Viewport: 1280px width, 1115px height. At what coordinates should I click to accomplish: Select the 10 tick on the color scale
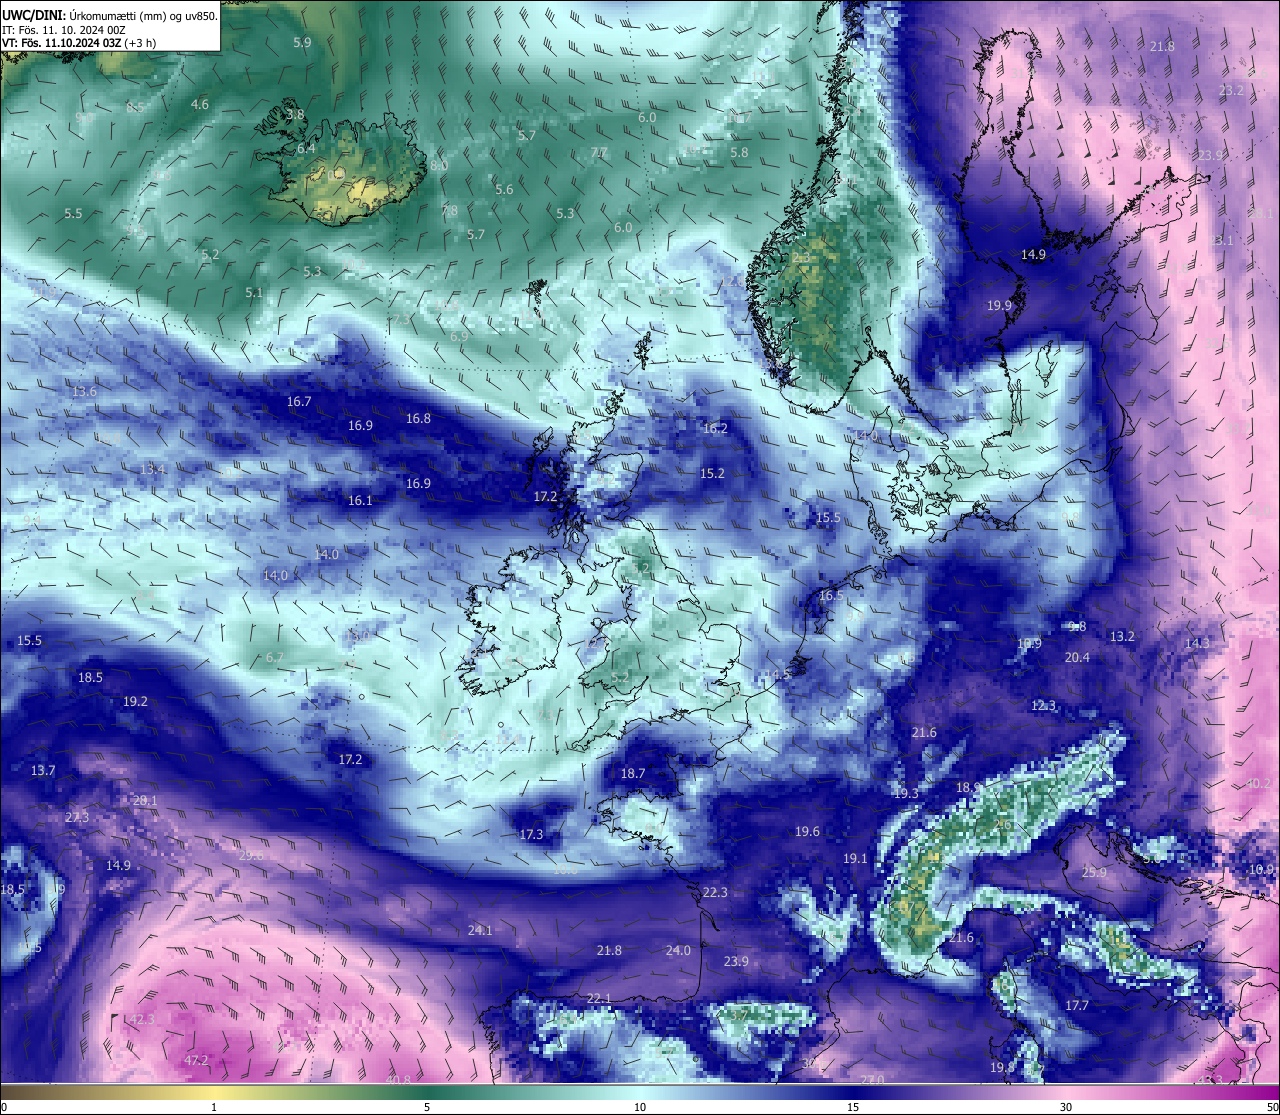[640, 1107]
